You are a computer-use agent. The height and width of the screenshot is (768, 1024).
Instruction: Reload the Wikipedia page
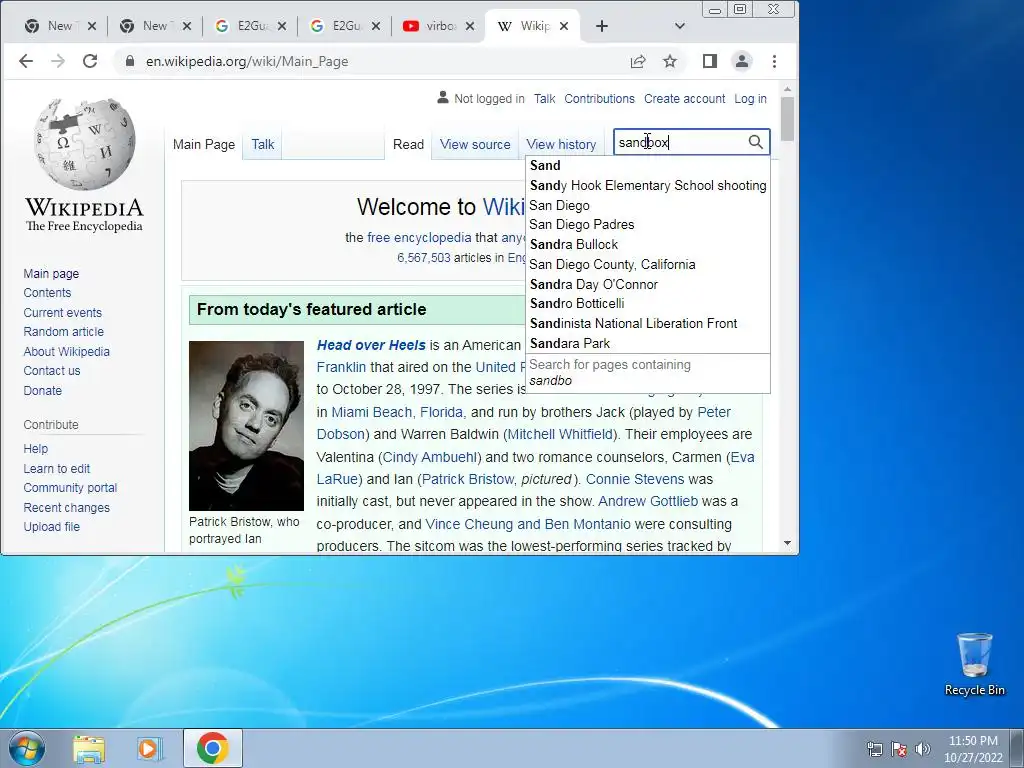(x=90, y=61)
